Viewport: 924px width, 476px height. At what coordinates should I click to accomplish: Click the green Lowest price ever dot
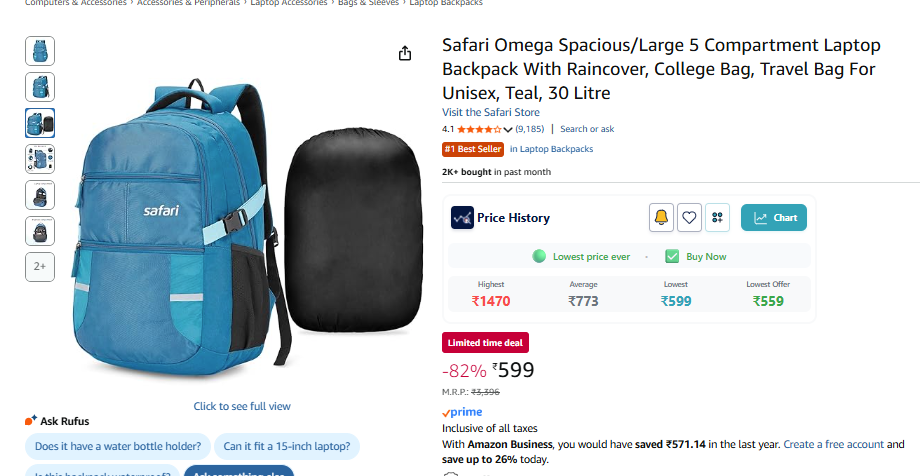coord(540,256)
